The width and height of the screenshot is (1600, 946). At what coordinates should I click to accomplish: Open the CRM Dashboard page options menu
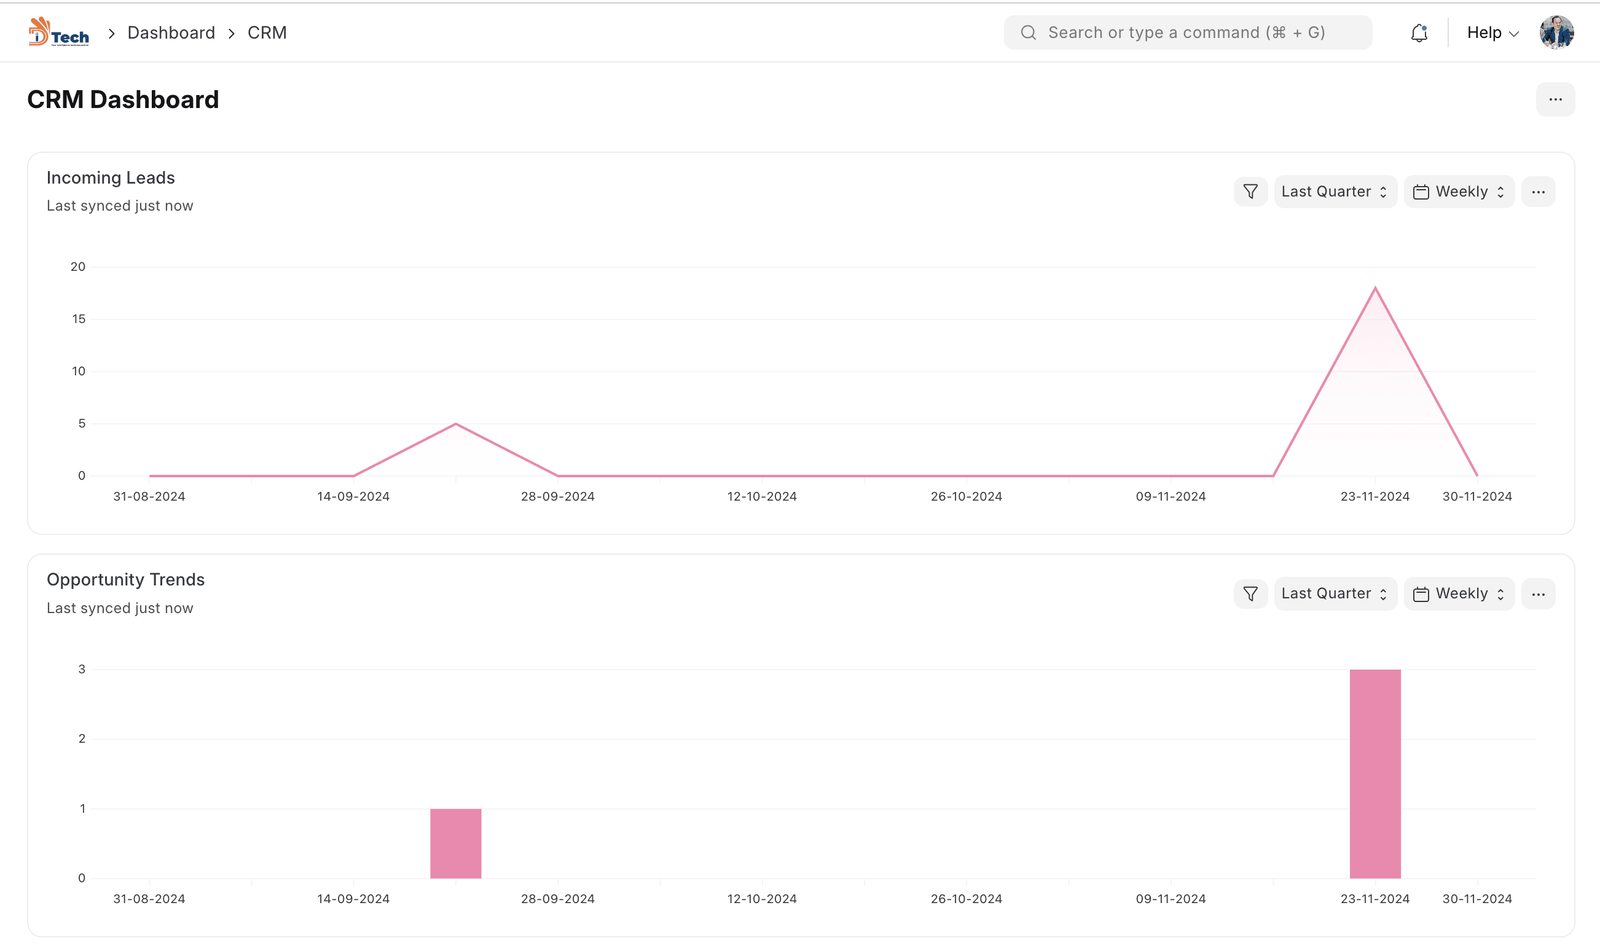tap(1555, 100)
